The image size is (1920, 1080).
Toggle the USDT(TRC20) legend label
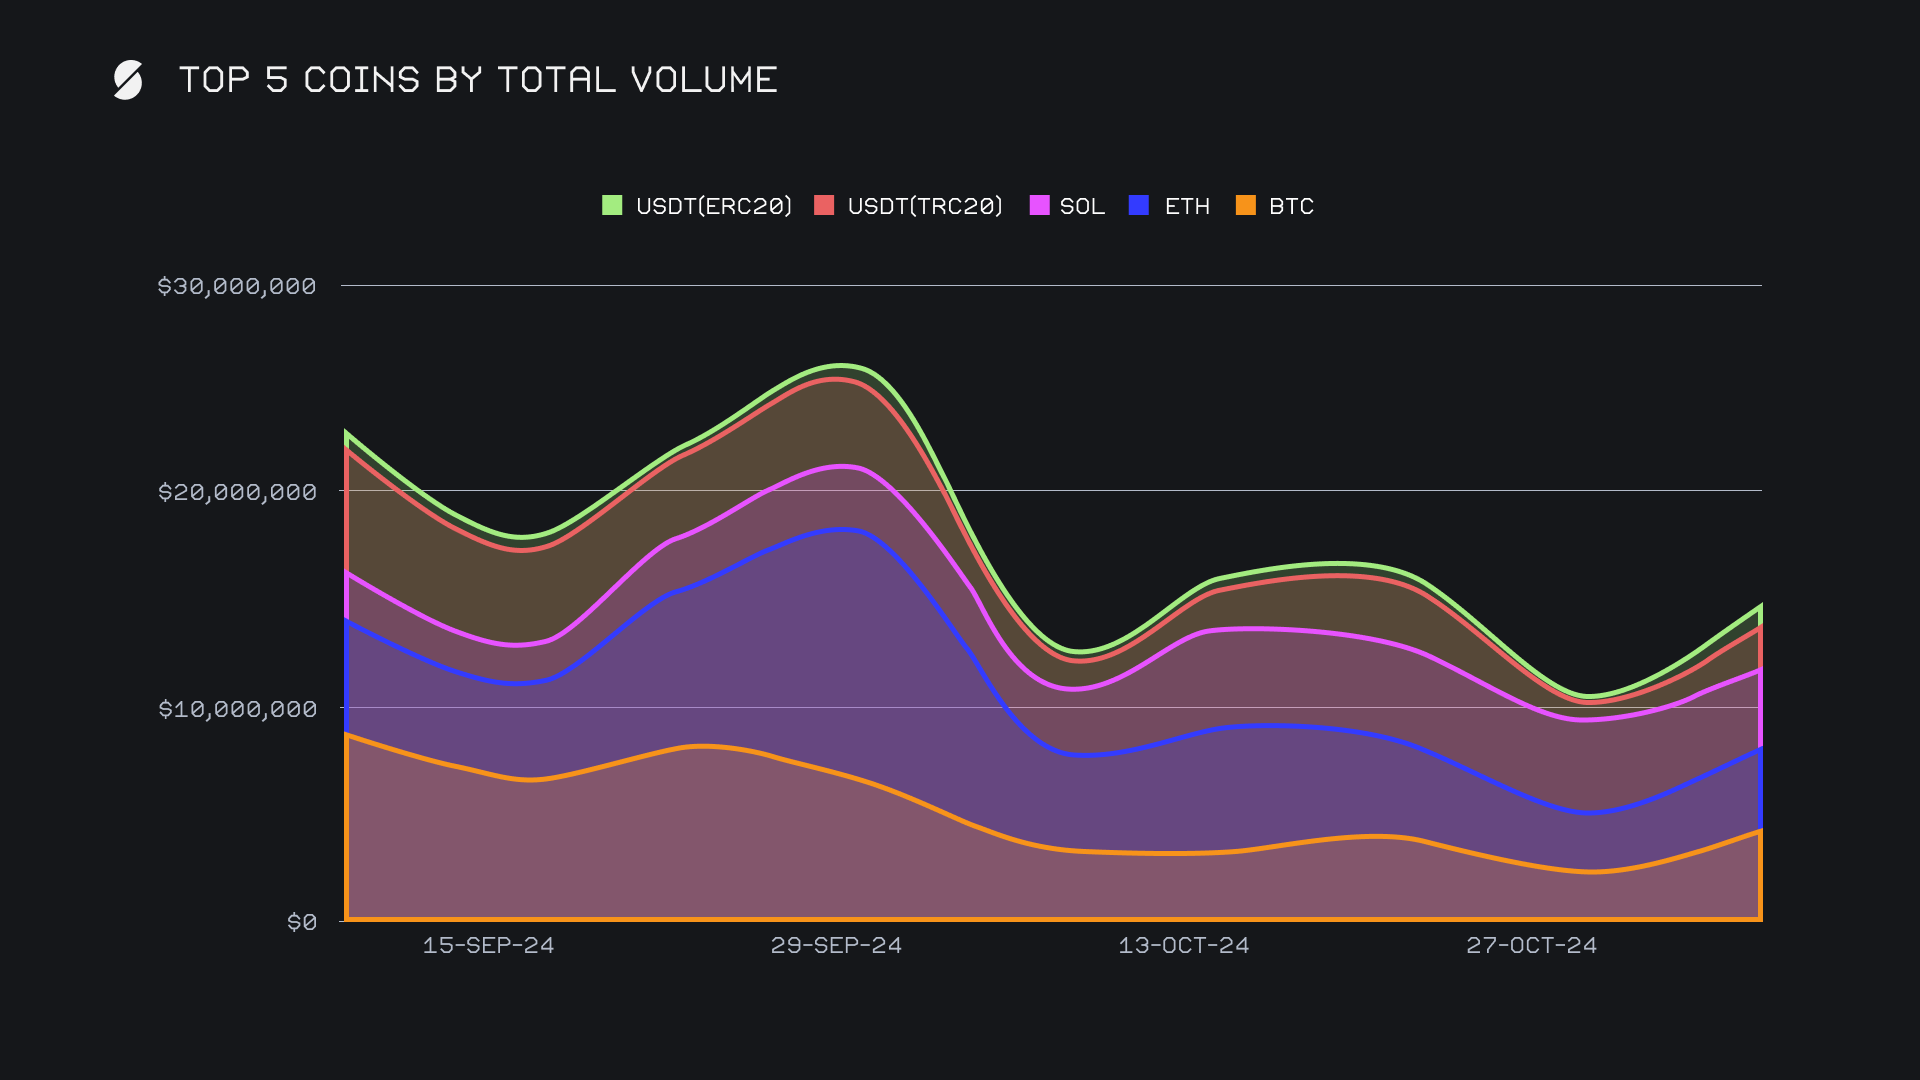click(x=925, y=206)
